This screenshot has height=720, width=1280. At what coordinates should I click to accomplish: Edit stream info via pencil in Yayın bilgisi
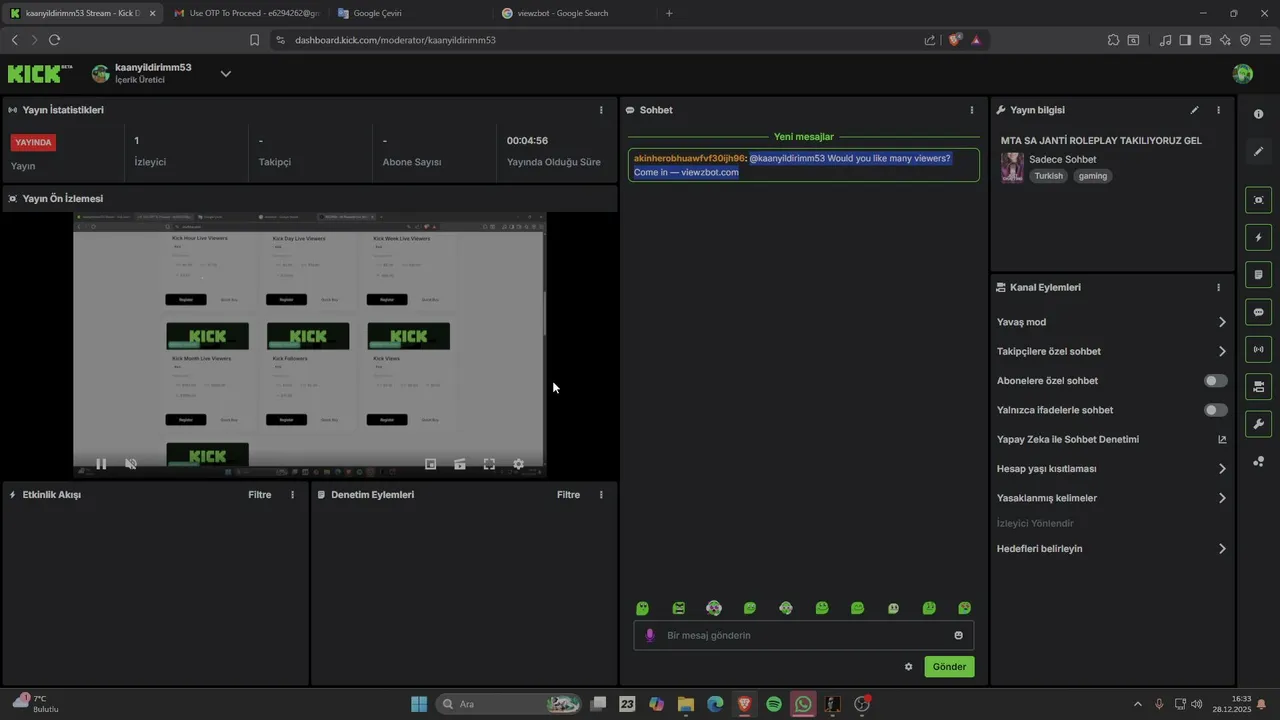(x=1194, y=110)
